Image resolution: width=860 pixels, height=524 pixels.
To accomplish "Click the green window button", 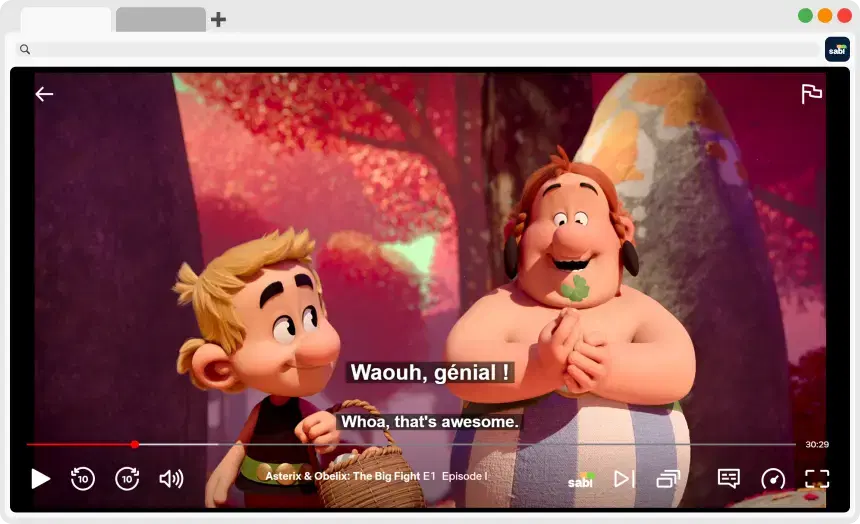I will click(x=805, y=16).
